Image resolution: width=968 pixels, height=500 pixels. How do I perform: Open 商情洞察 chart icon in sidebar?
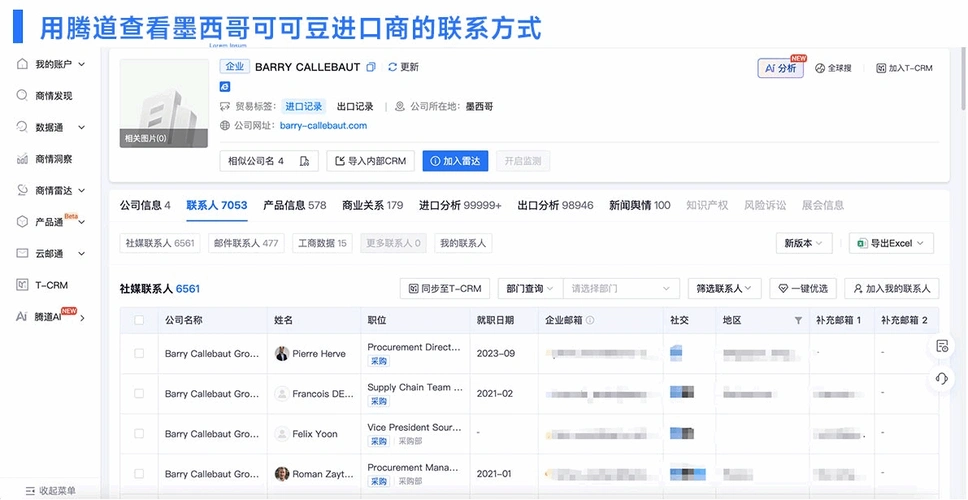(22, 159)
